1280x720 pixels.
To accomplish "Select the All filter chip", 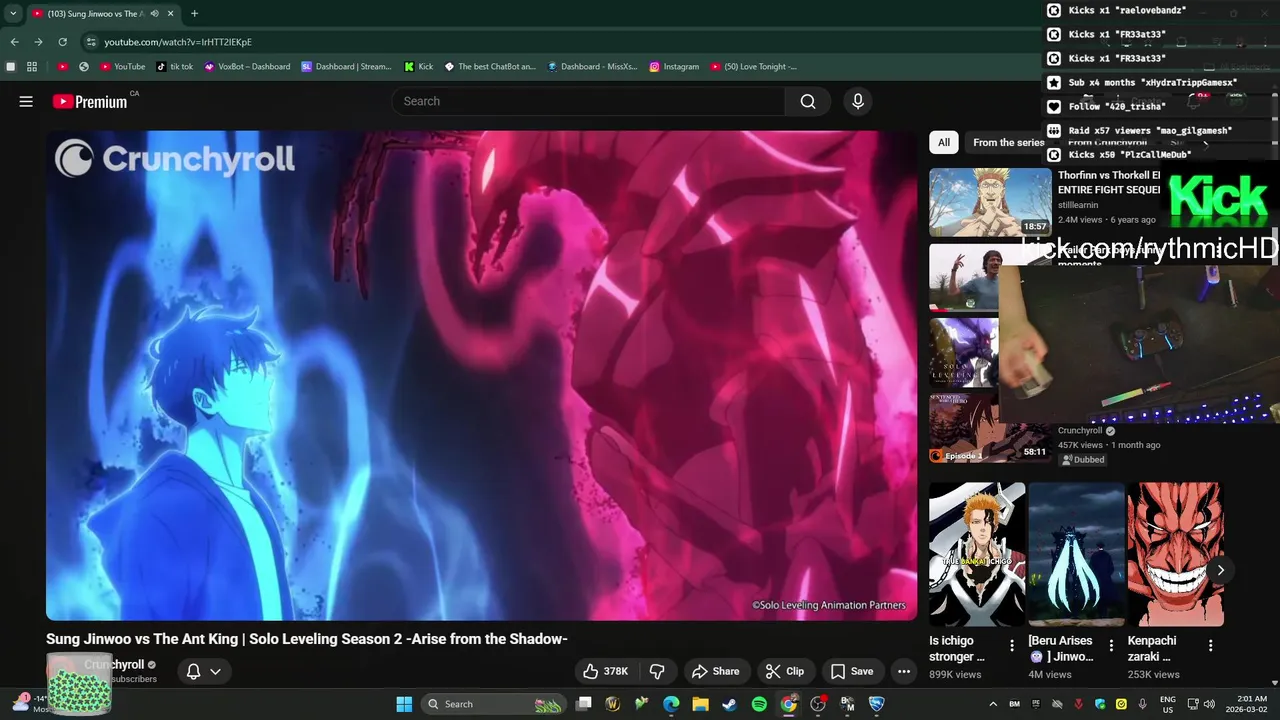I will click(x=943, y=142).
